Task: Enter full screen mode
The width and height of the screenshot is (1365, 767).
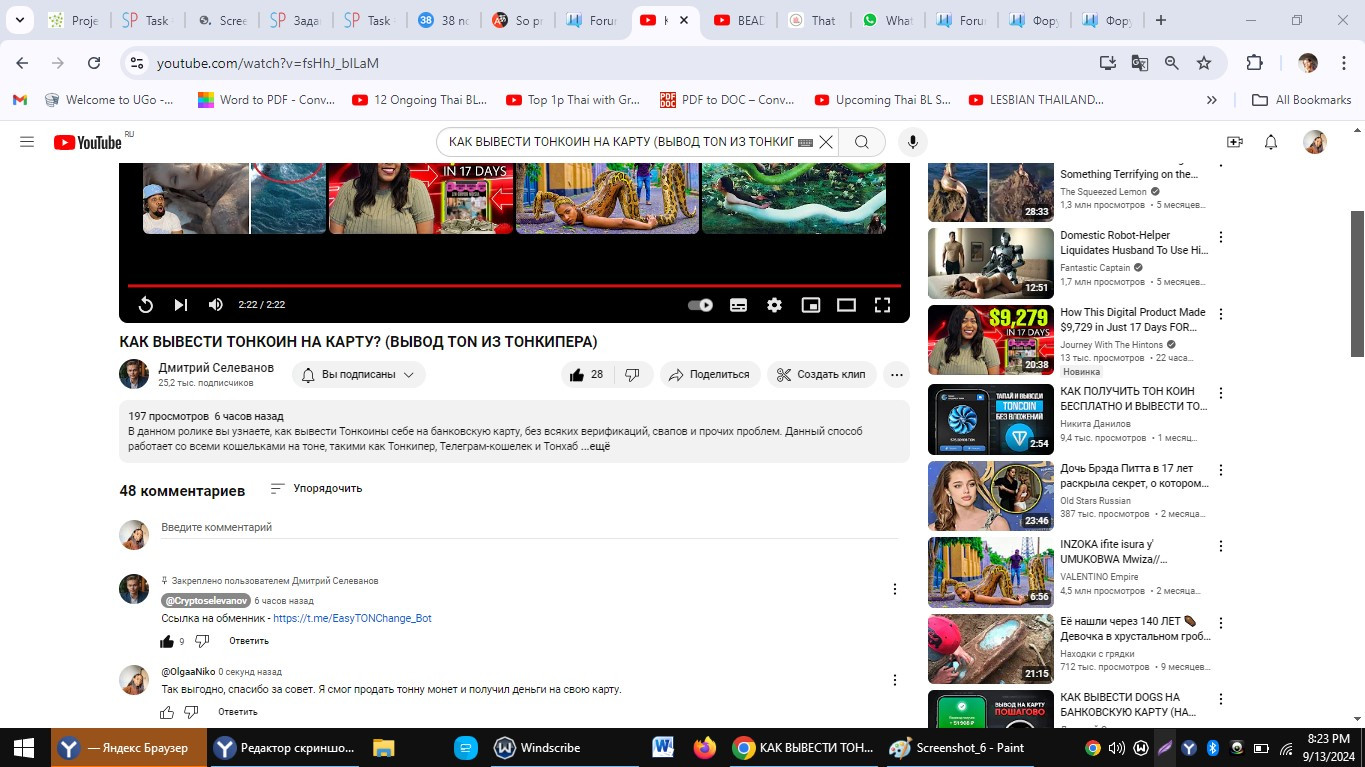Action: point(882,305)
